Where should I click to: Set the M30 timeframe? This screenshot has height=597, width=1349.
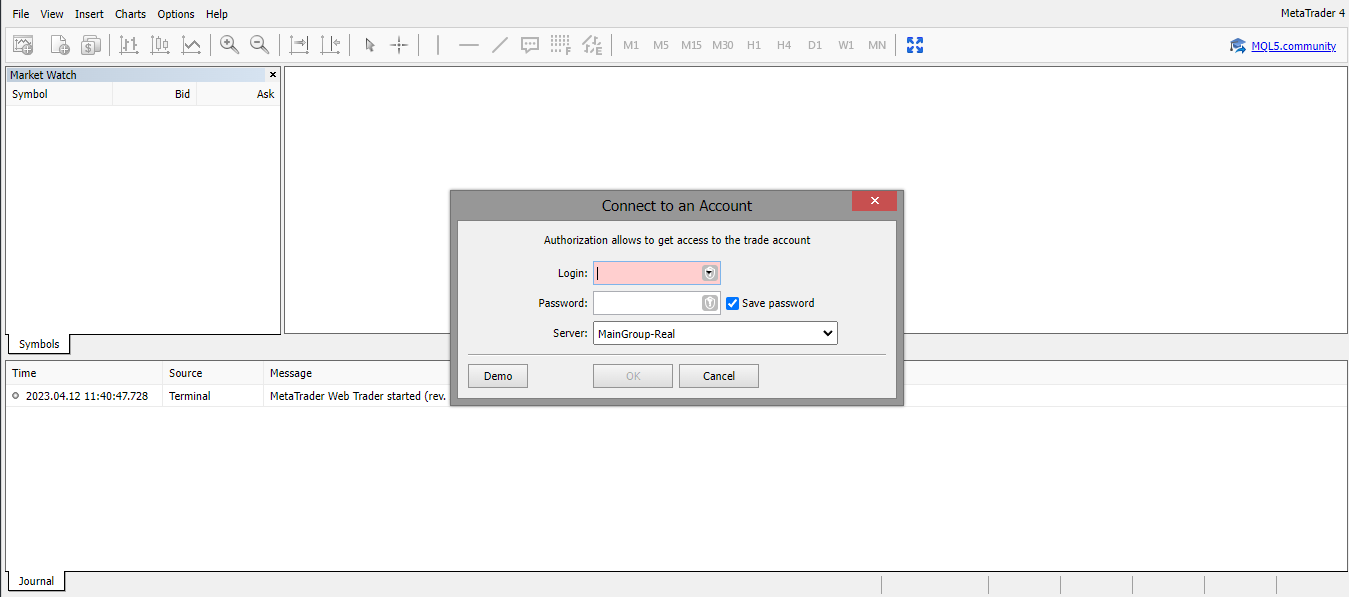coord(723,45)
